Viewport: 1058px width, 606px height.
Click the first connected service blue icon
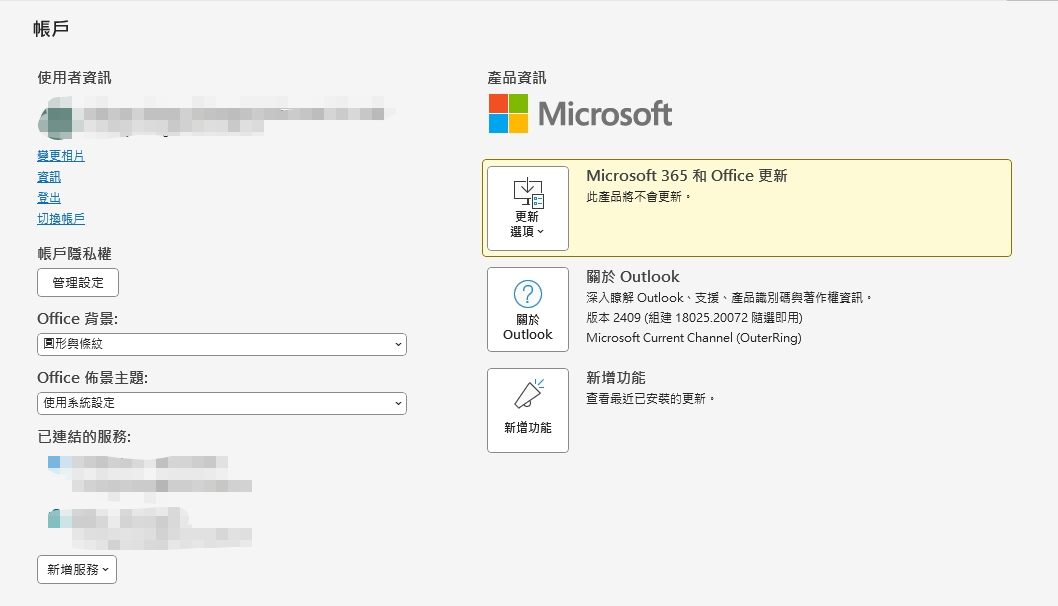(x=54, y=462)
